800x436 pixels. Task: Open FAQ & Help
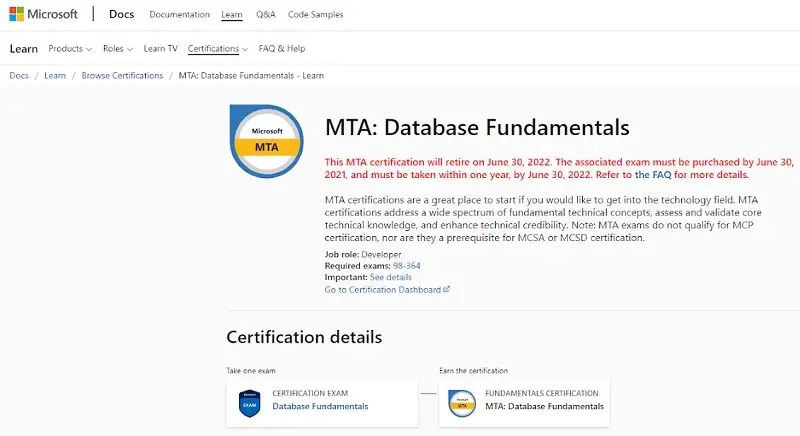pos(282,48)
